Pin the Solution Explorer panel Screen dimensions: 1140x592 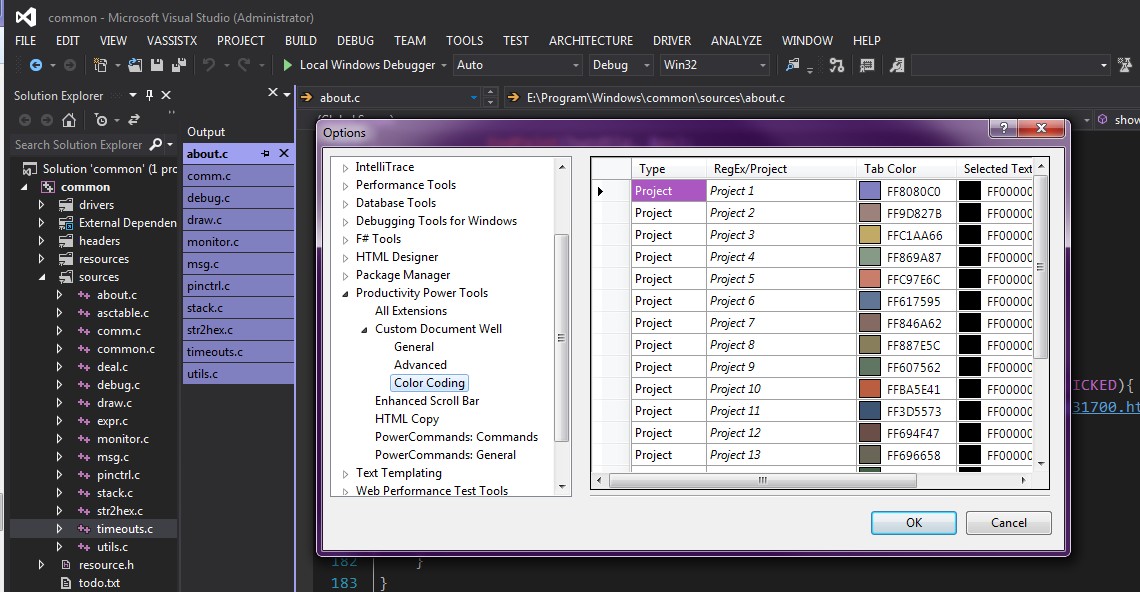(149, 95)
